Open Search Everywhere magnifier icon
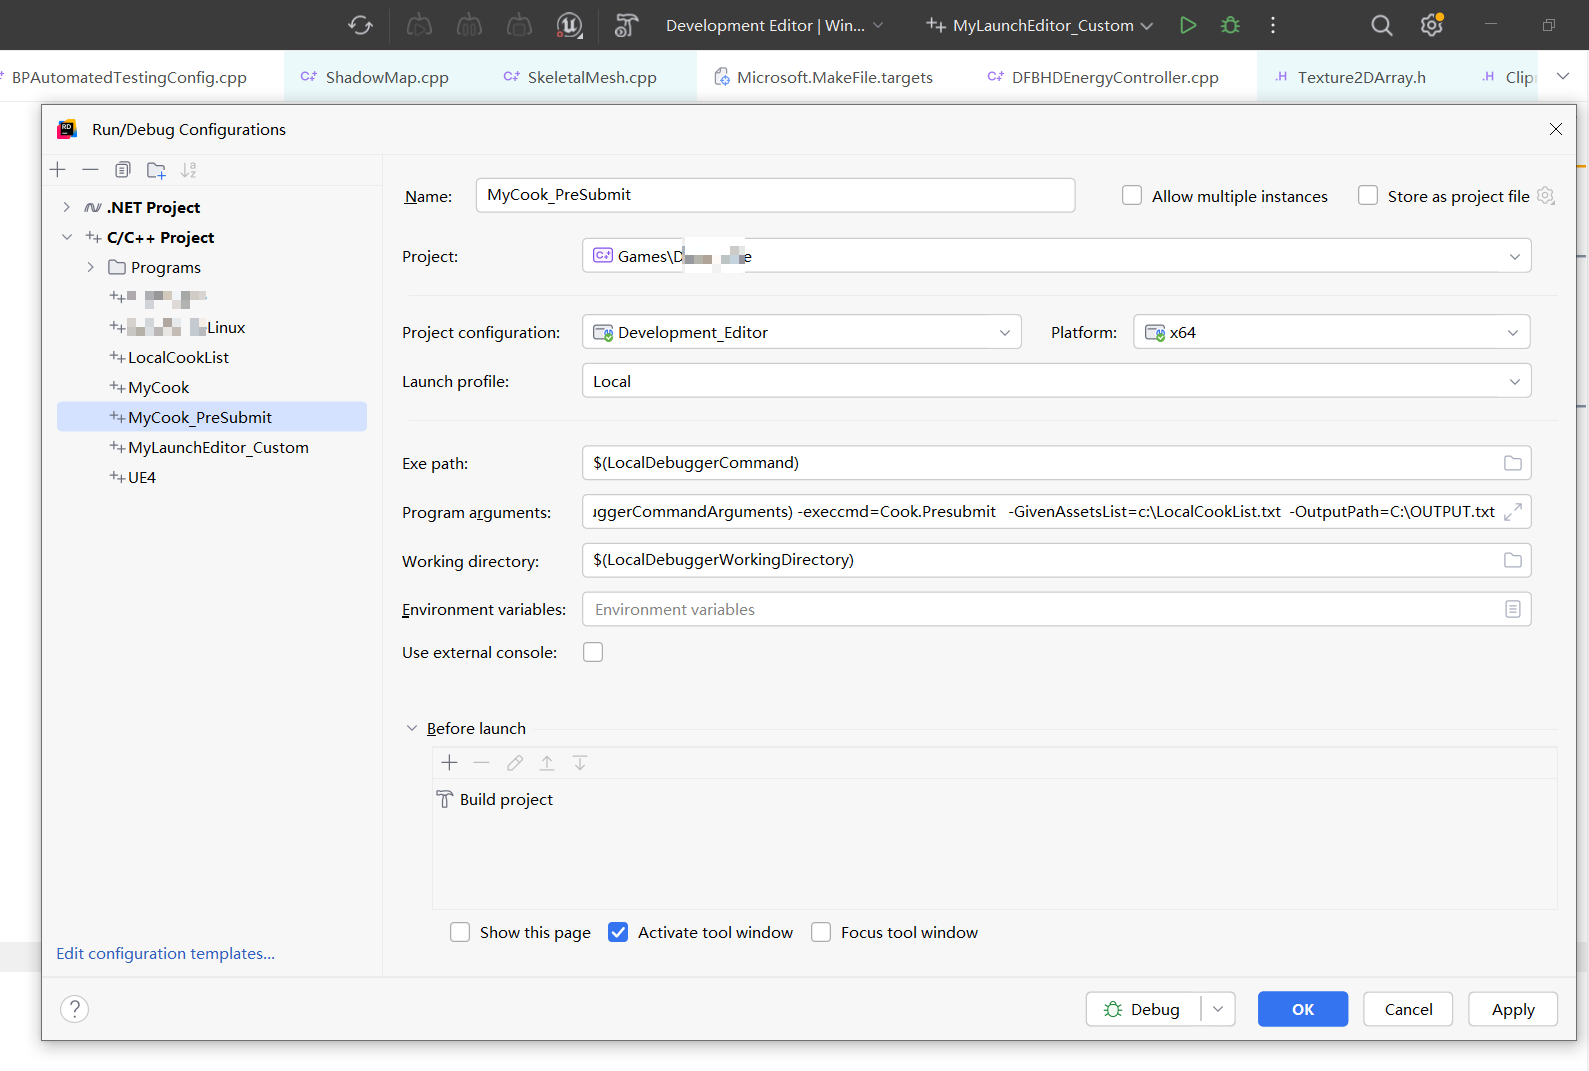1589x1071 pixels. click(1381, 25)
